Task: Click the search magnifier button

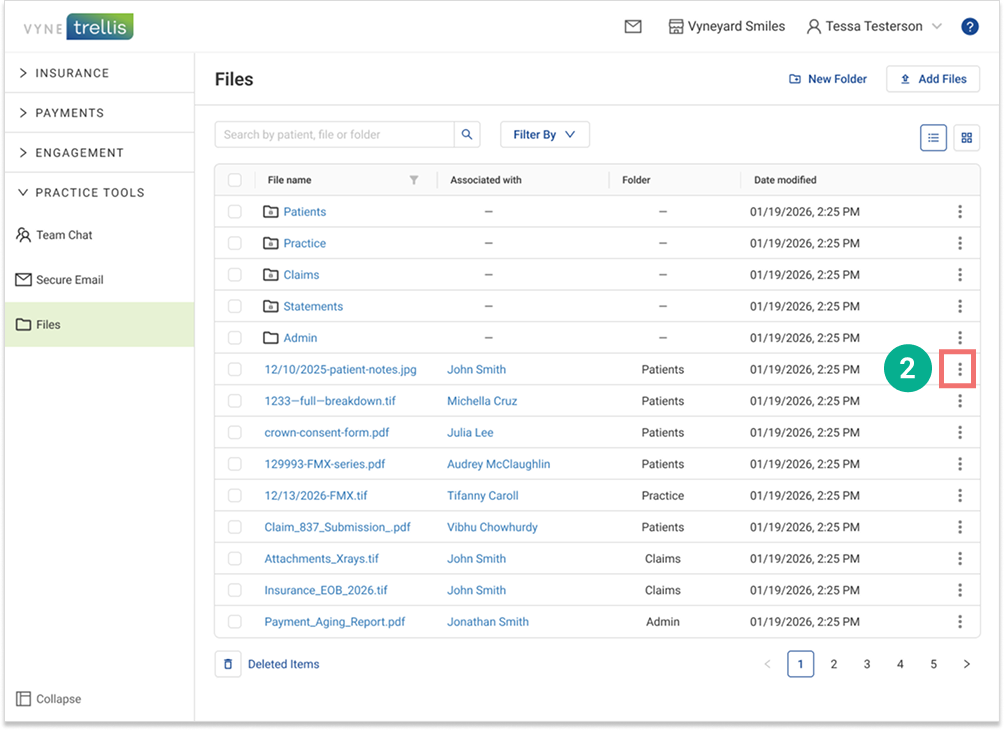Action: coord(467,135)
